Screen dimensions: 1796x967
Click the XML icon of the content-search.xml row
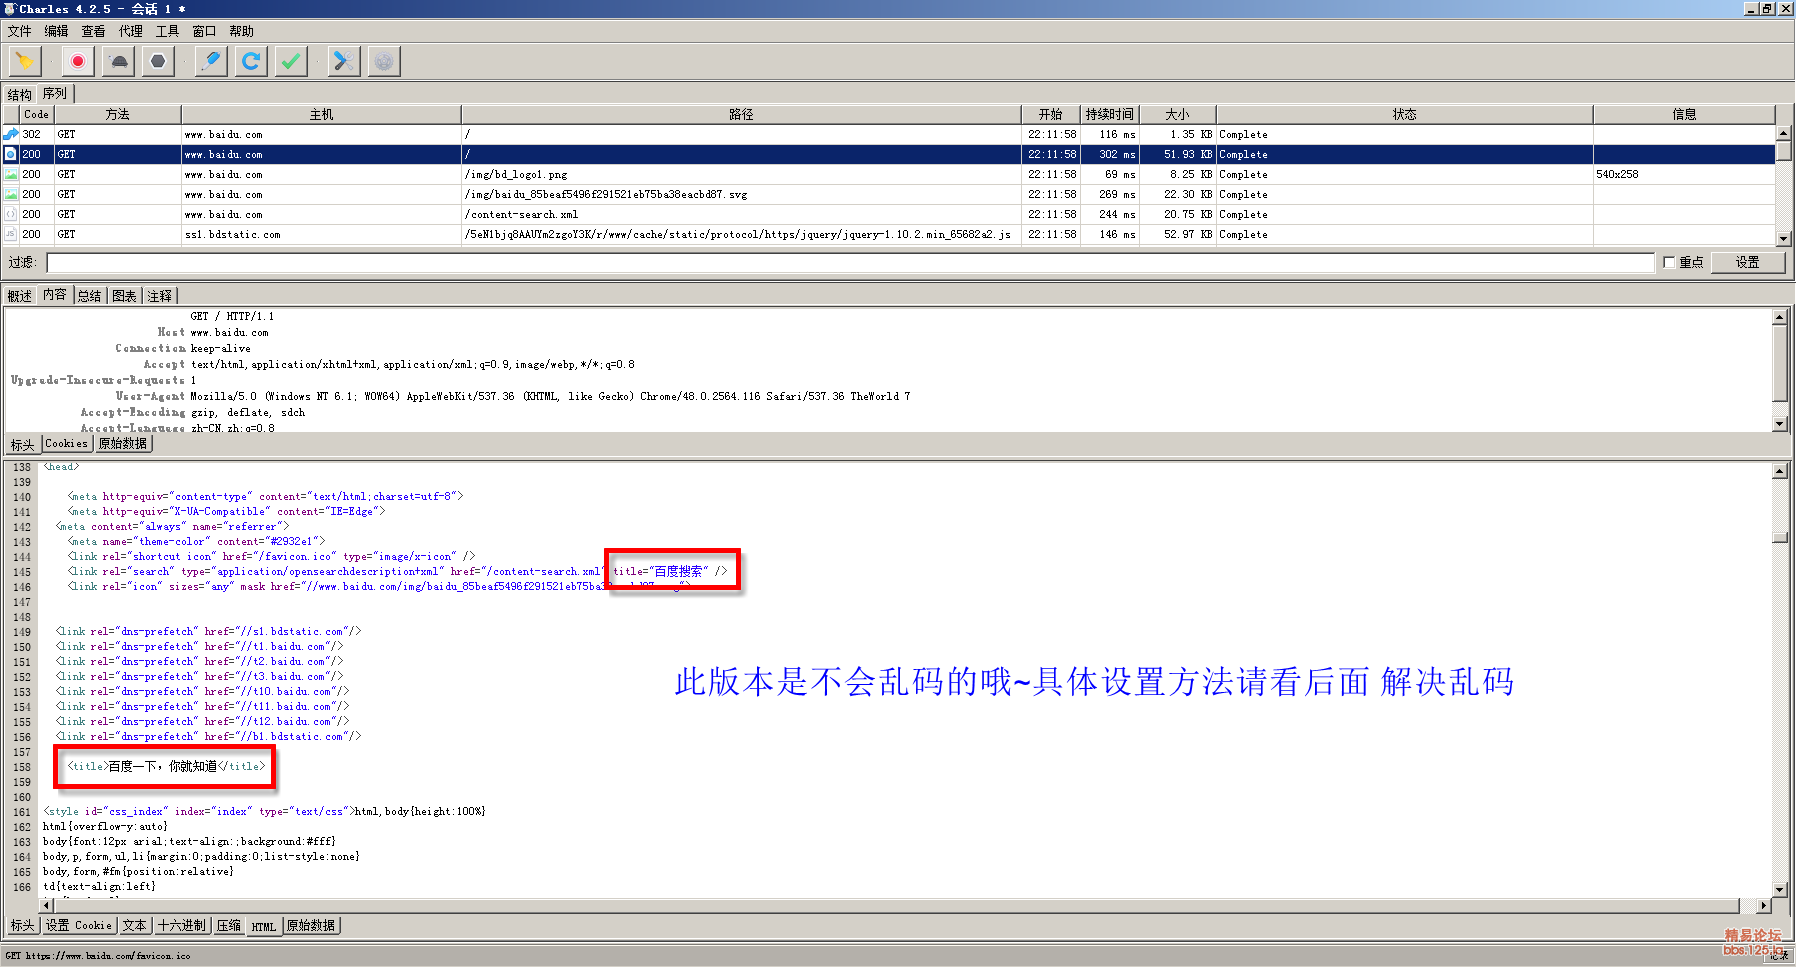point(11,214)
